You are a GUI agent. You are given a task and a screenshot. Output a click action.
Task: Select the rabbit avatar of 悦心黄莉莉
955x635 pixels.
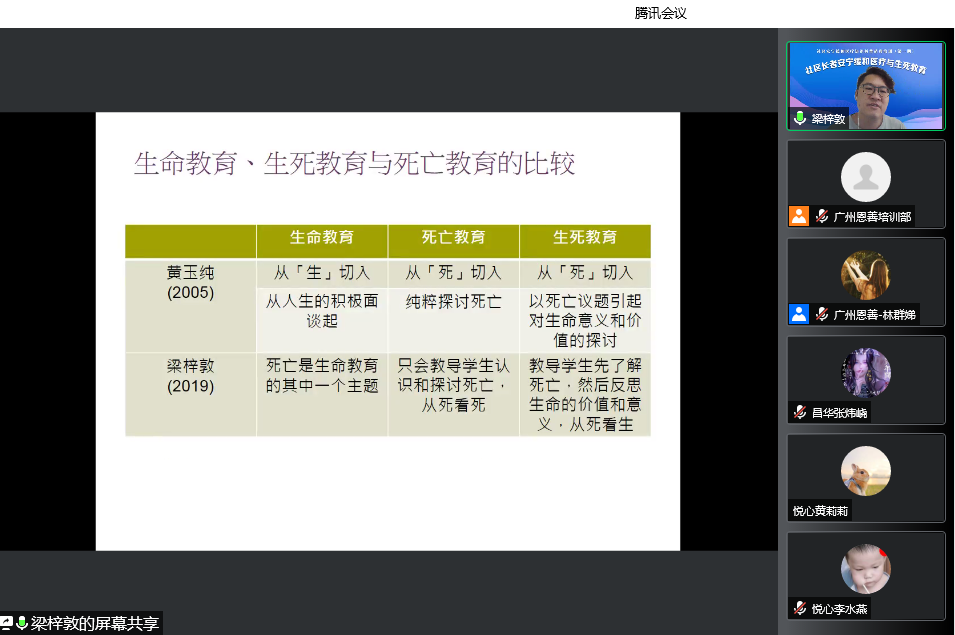click(x=865, y=471)
